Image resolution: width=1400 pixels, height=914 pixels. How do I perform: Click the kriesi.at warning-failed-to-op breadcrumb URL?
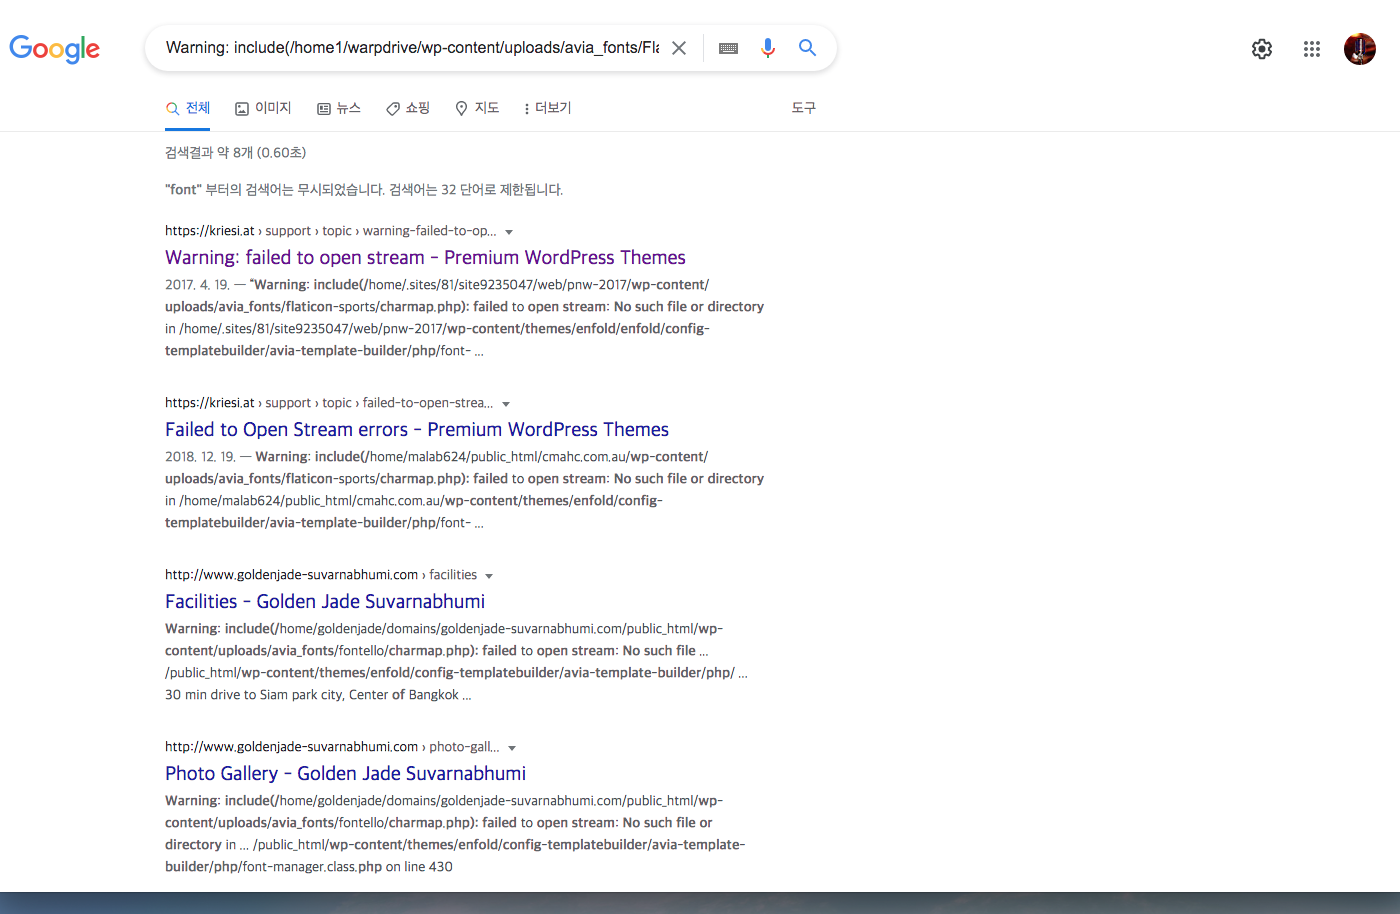pyautogui.click(x=331, y=231)
